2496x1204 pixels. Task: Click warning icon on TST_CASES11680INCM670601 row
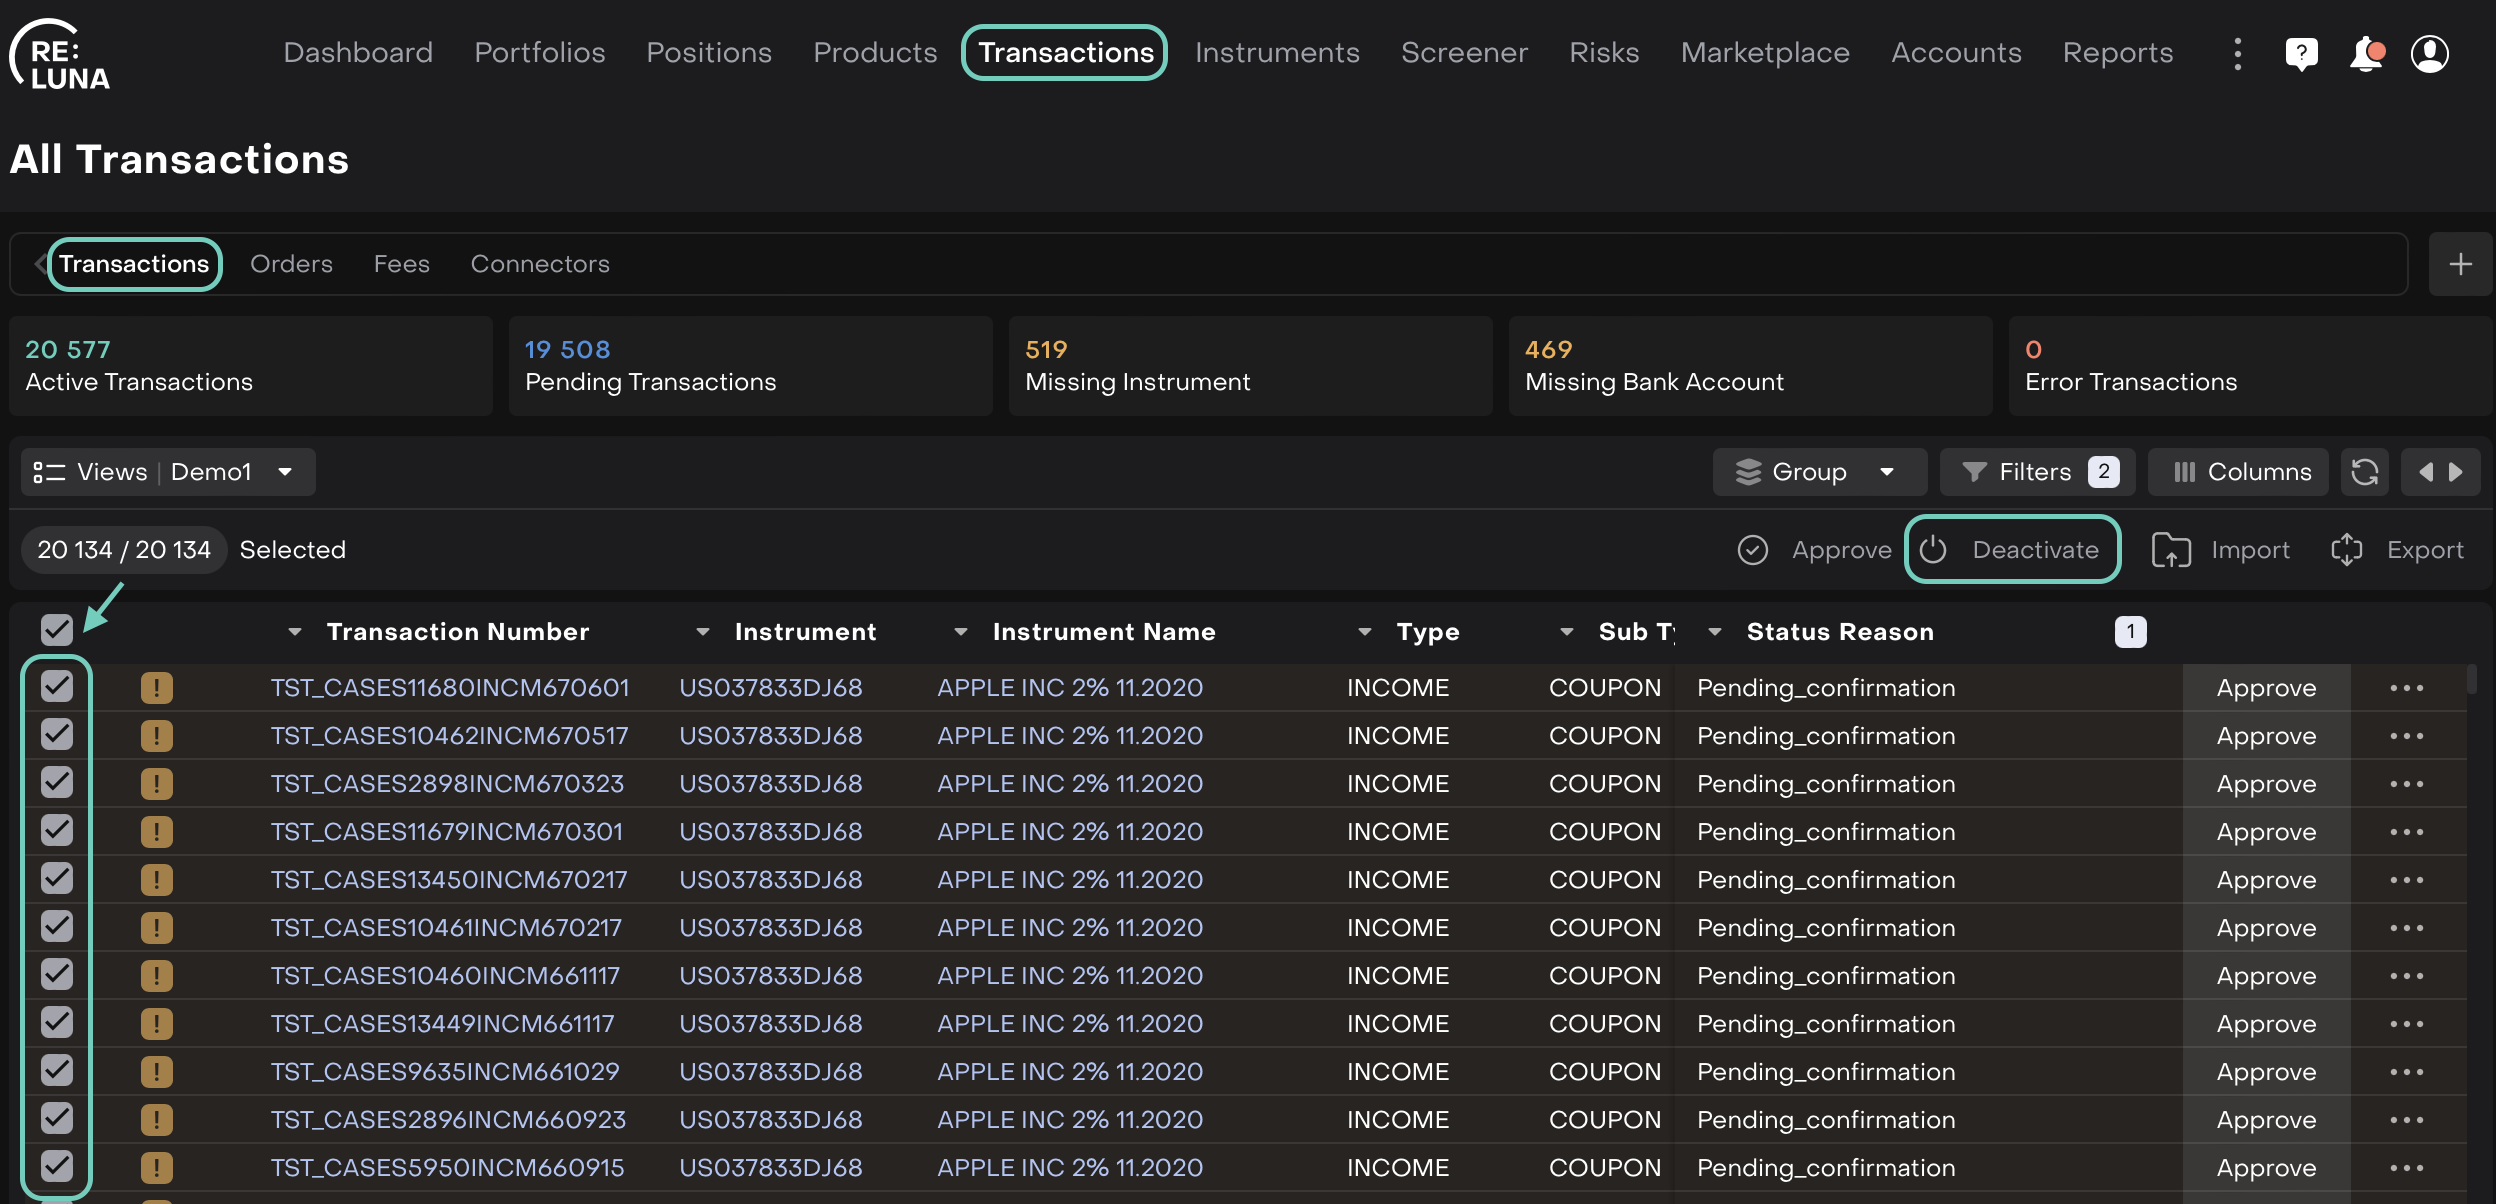[x=157, y=688]
